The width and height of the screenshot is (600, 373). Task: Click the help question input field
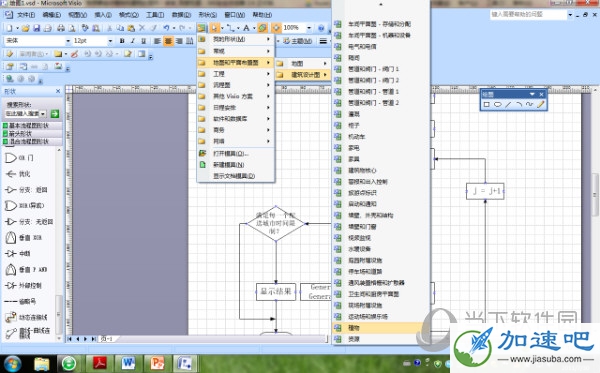(x=528, y=15)
